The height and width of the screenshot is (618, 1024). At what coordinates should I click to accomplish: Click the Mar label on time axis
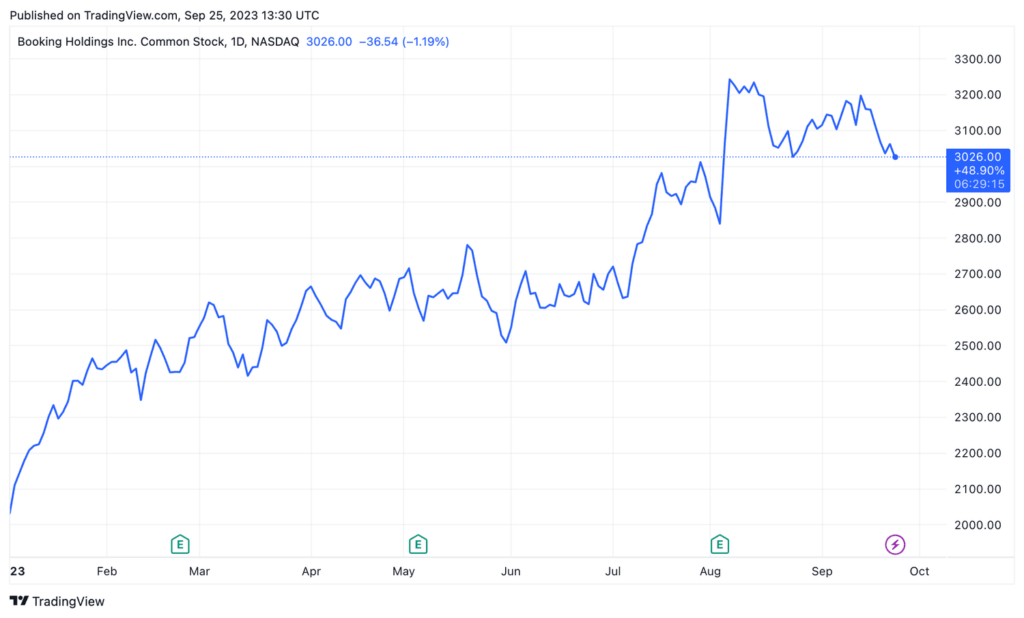click(199, 572)
